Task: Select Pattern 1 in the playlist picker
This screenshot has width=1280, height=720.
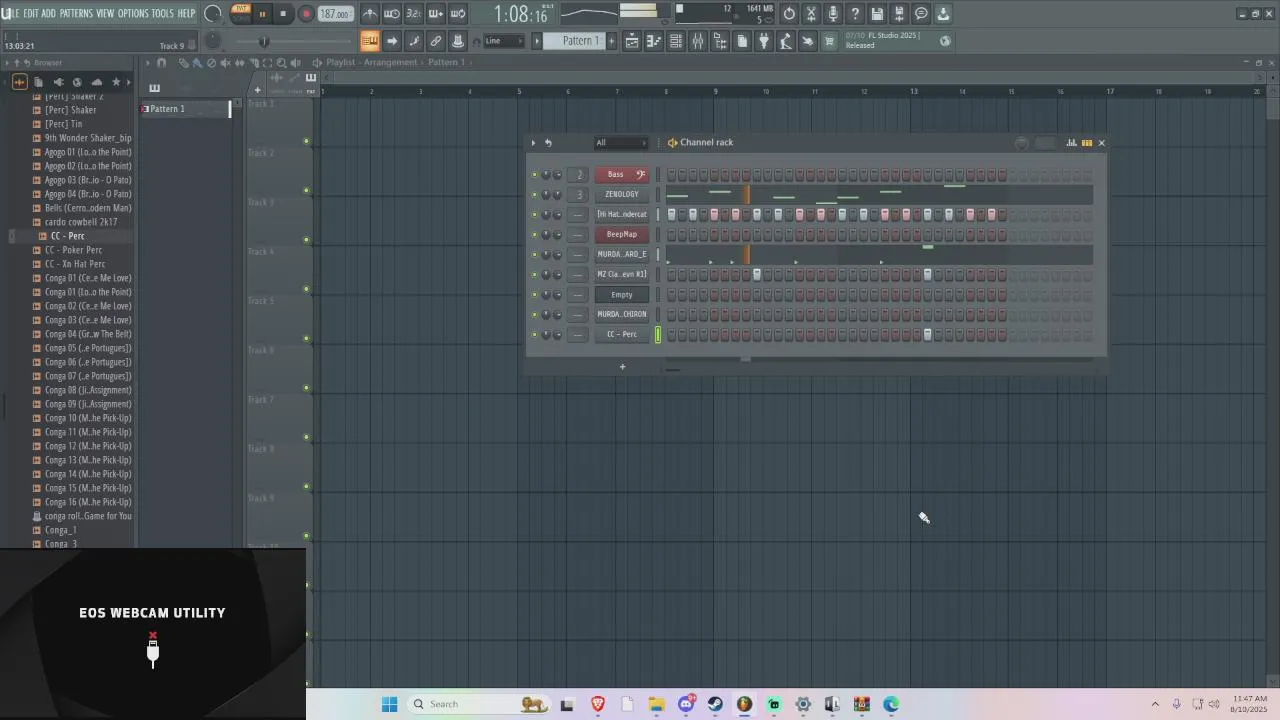Action: coord(185,109)
